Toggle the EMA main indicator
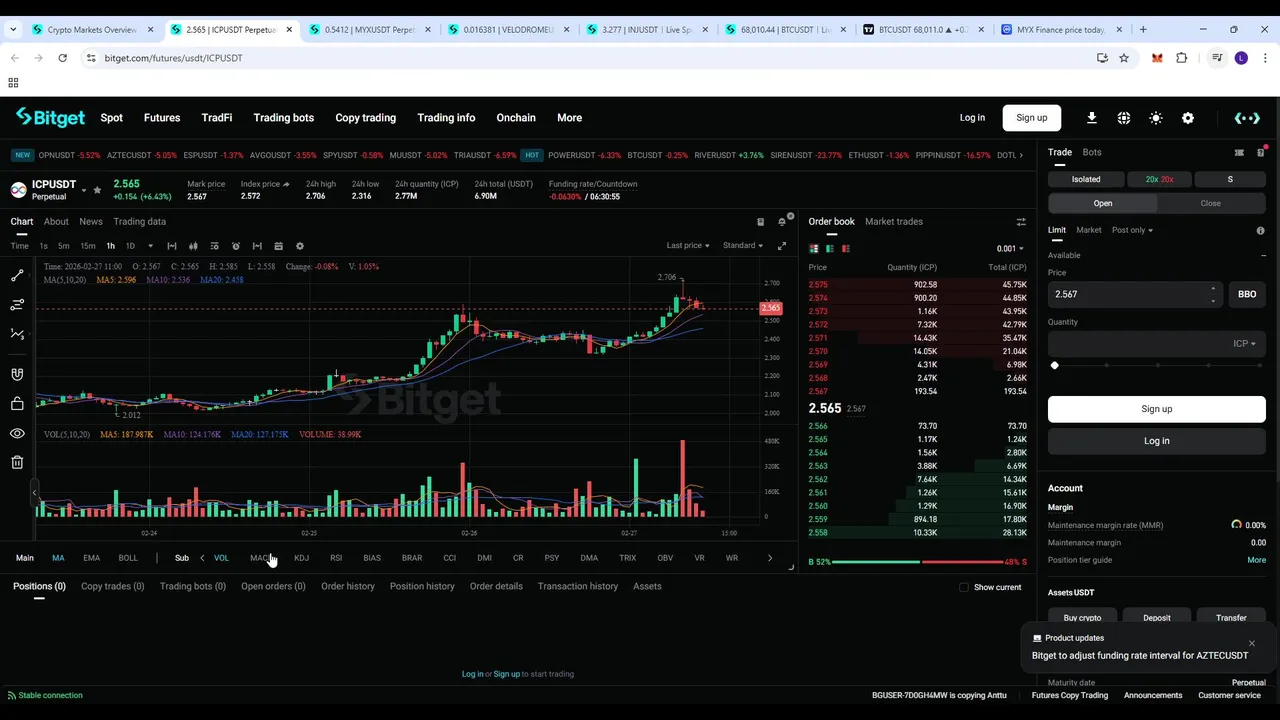Screen dimensions: 1280x720 coord(91,558)
